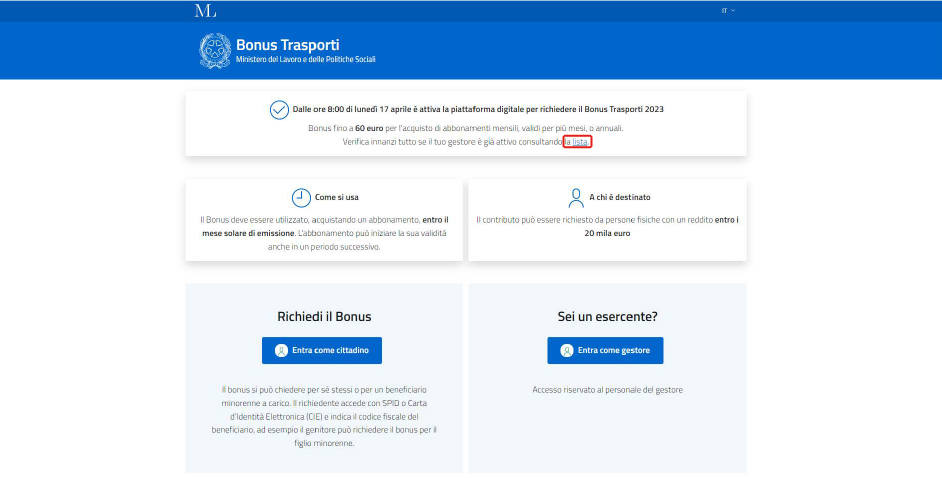
Task: Click the A chi è destinato card title
Action: 620,198
